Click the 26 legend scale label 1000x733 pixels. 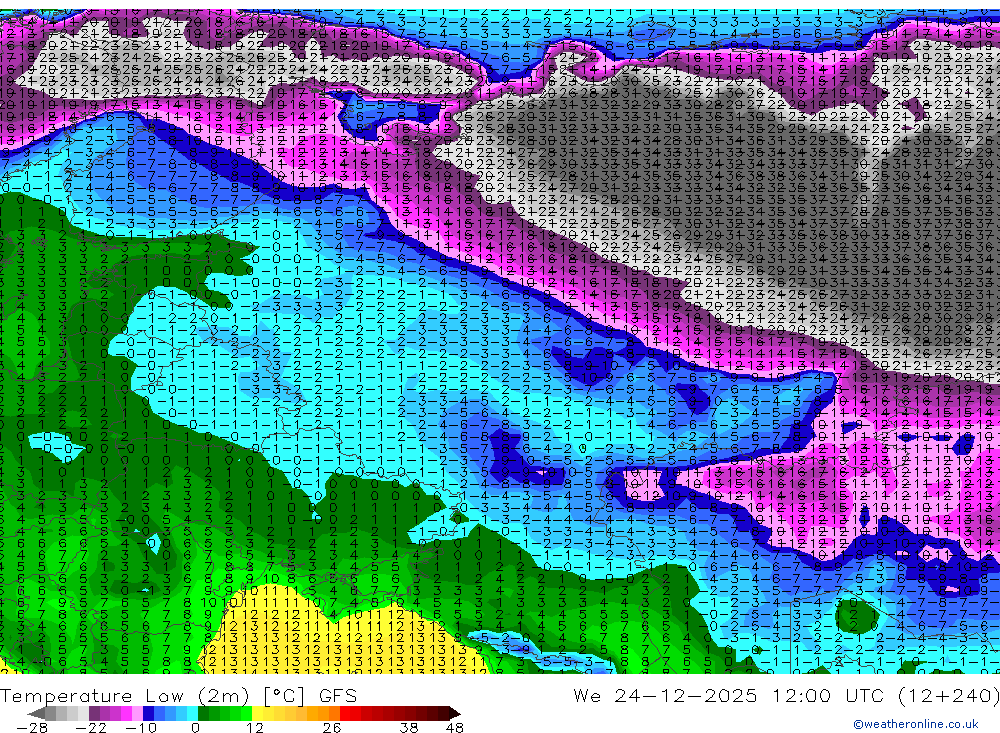[x=331, y=727]
